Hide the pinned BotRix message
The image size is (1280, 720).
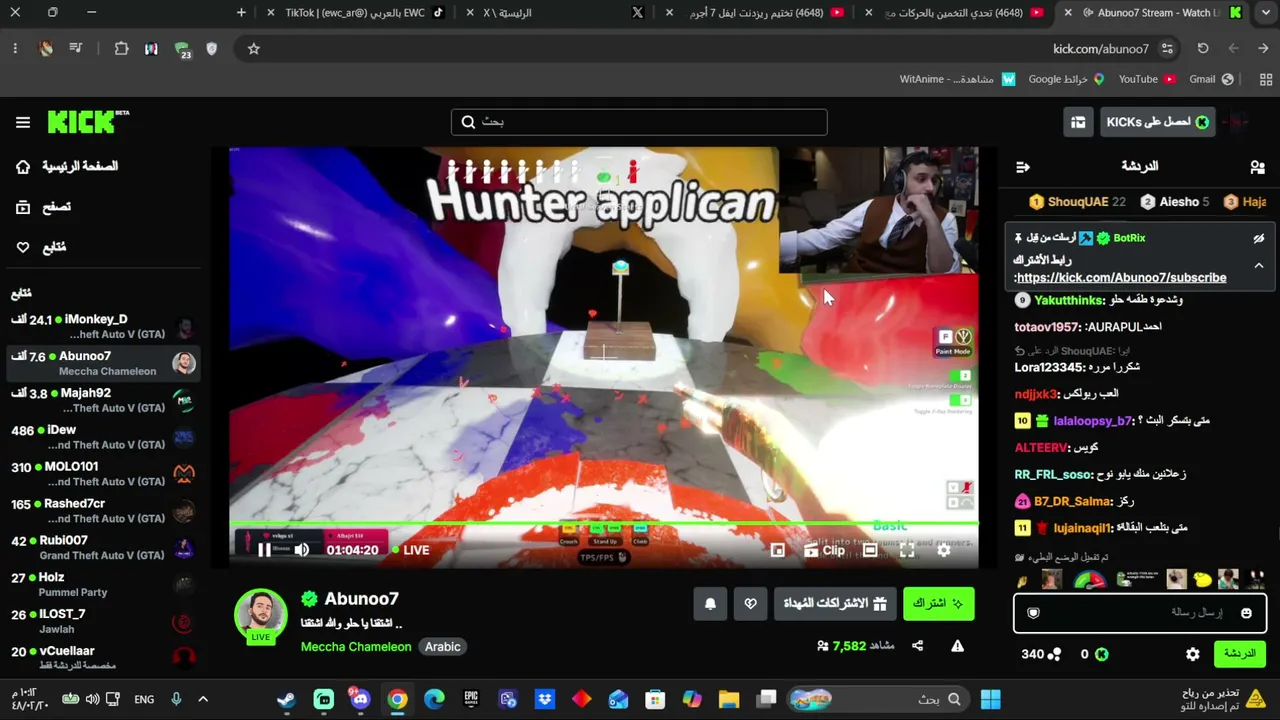tap(1259, 238)
